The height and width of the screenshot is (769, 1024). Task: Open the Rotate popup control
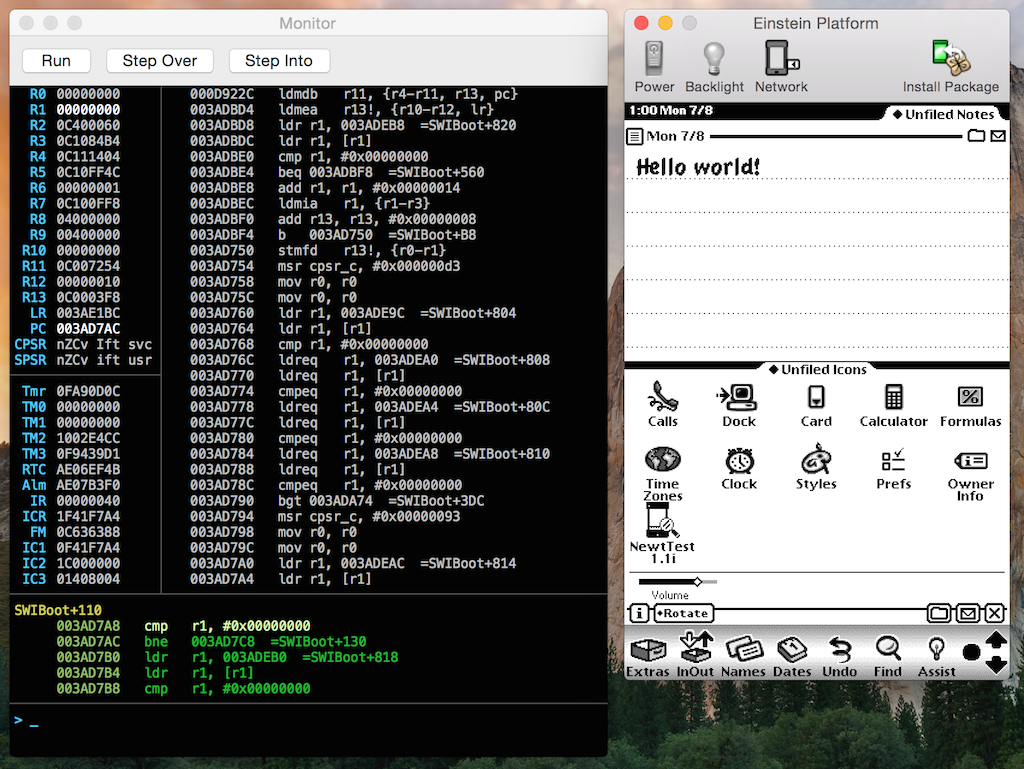tap(684, 613)
